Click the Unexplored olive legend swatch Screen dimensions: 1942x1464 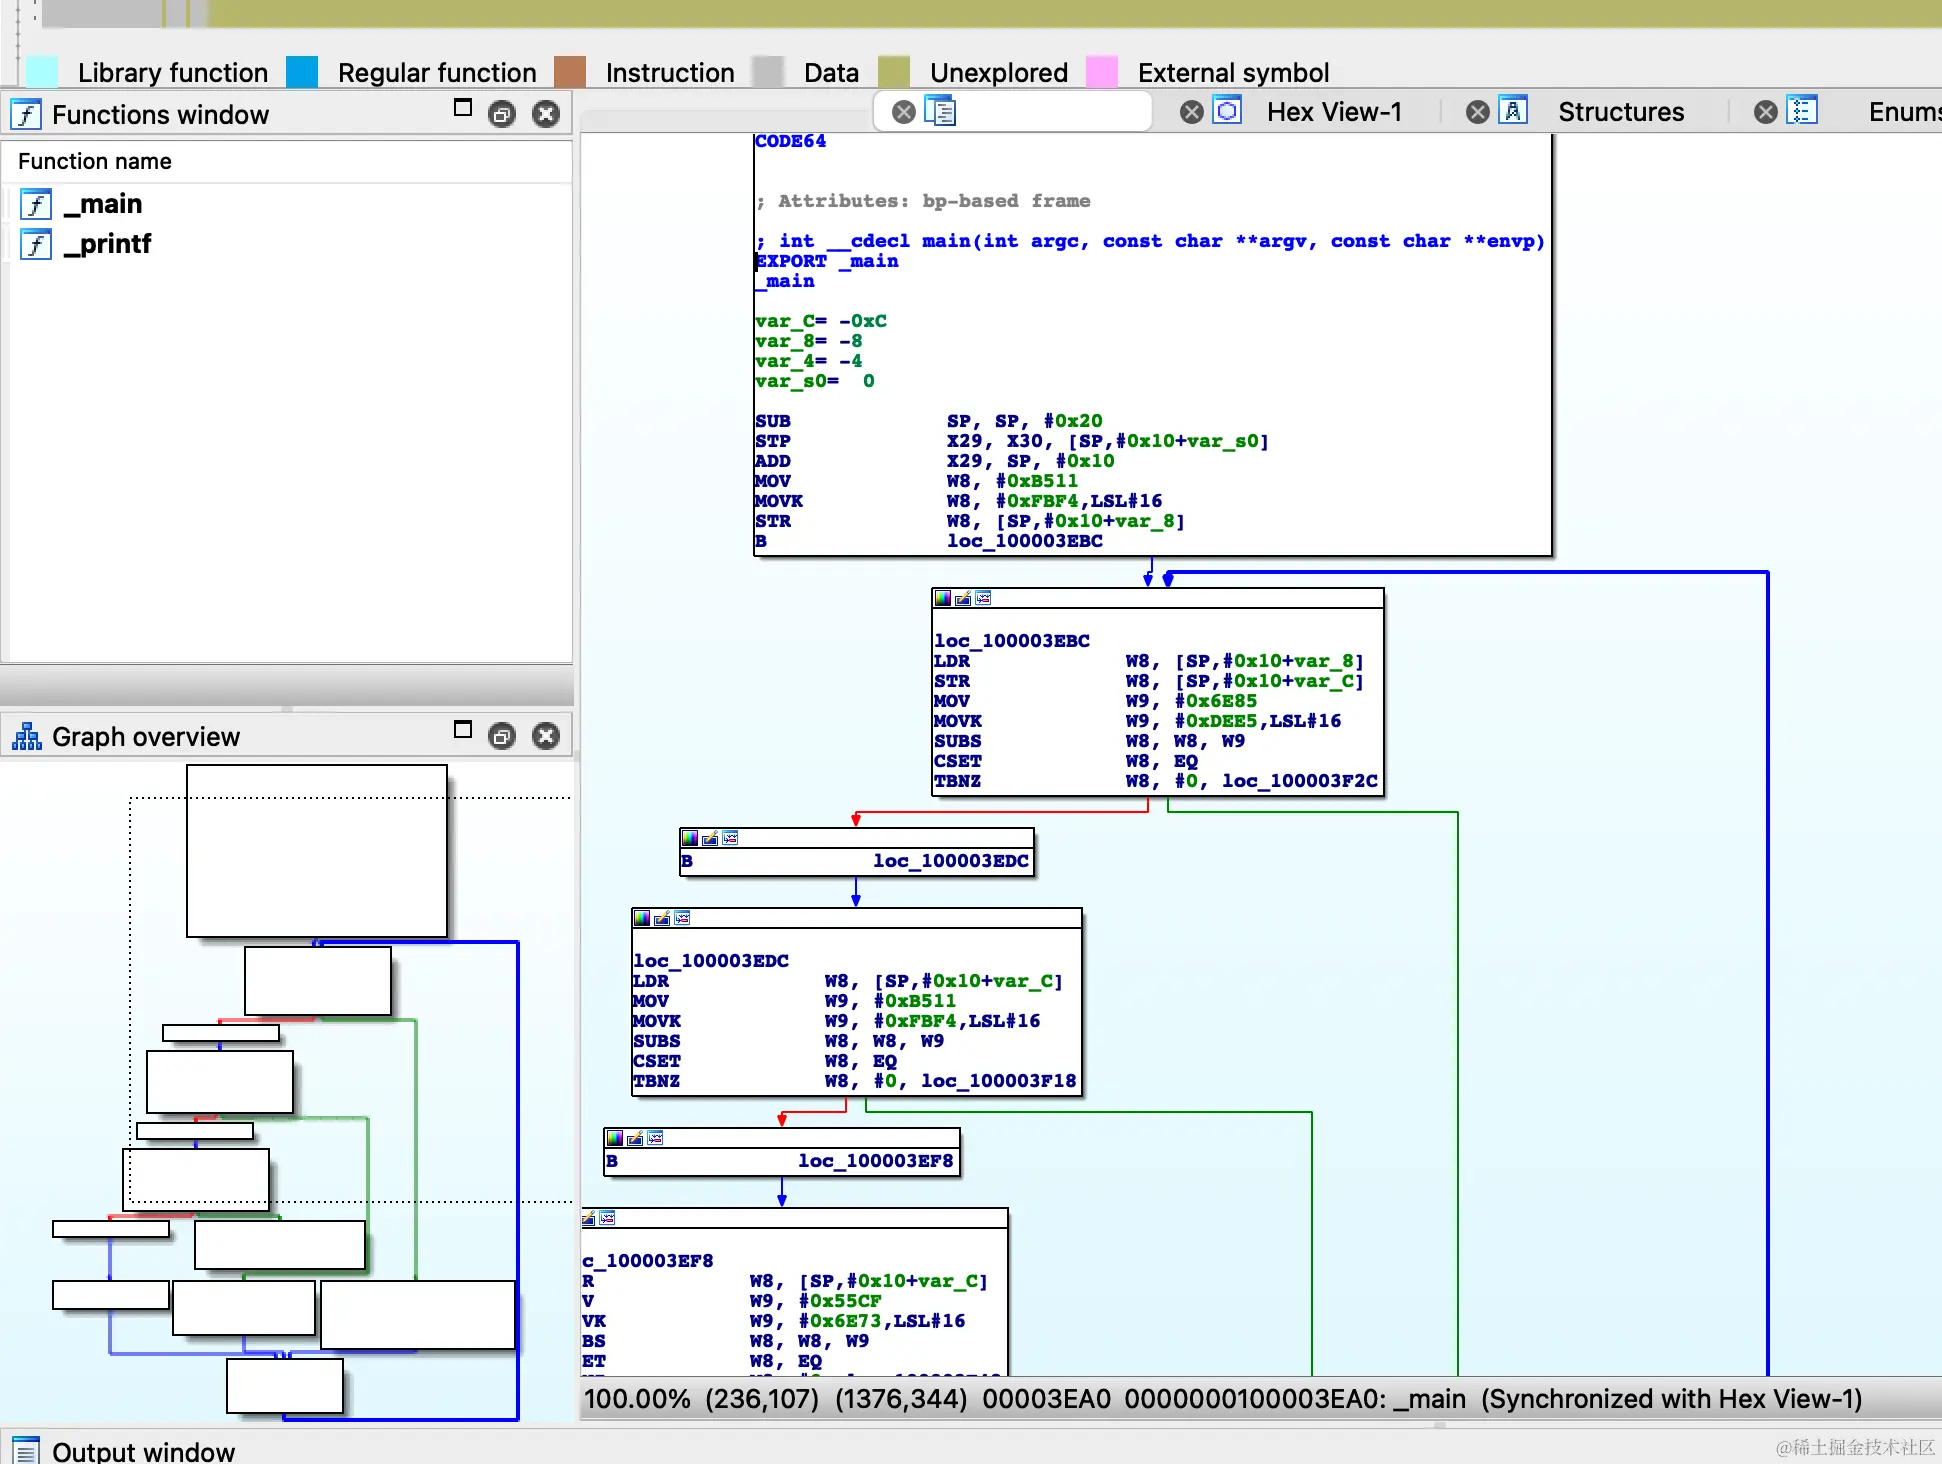[x=894, y=72]
